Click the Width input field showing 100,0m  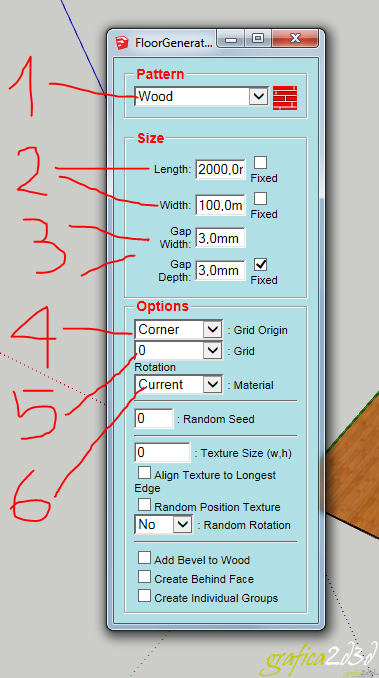tap(220, 205)
